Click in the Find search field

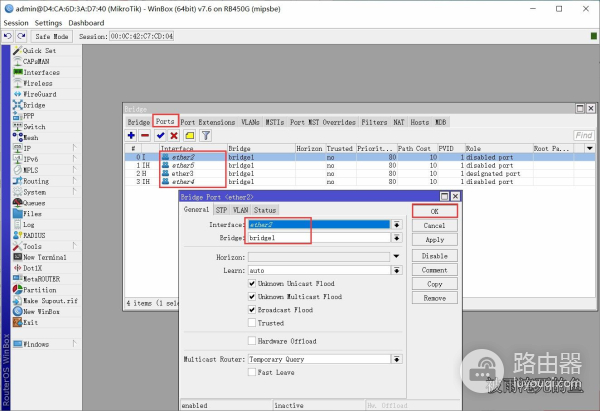[x=584, y=135]
